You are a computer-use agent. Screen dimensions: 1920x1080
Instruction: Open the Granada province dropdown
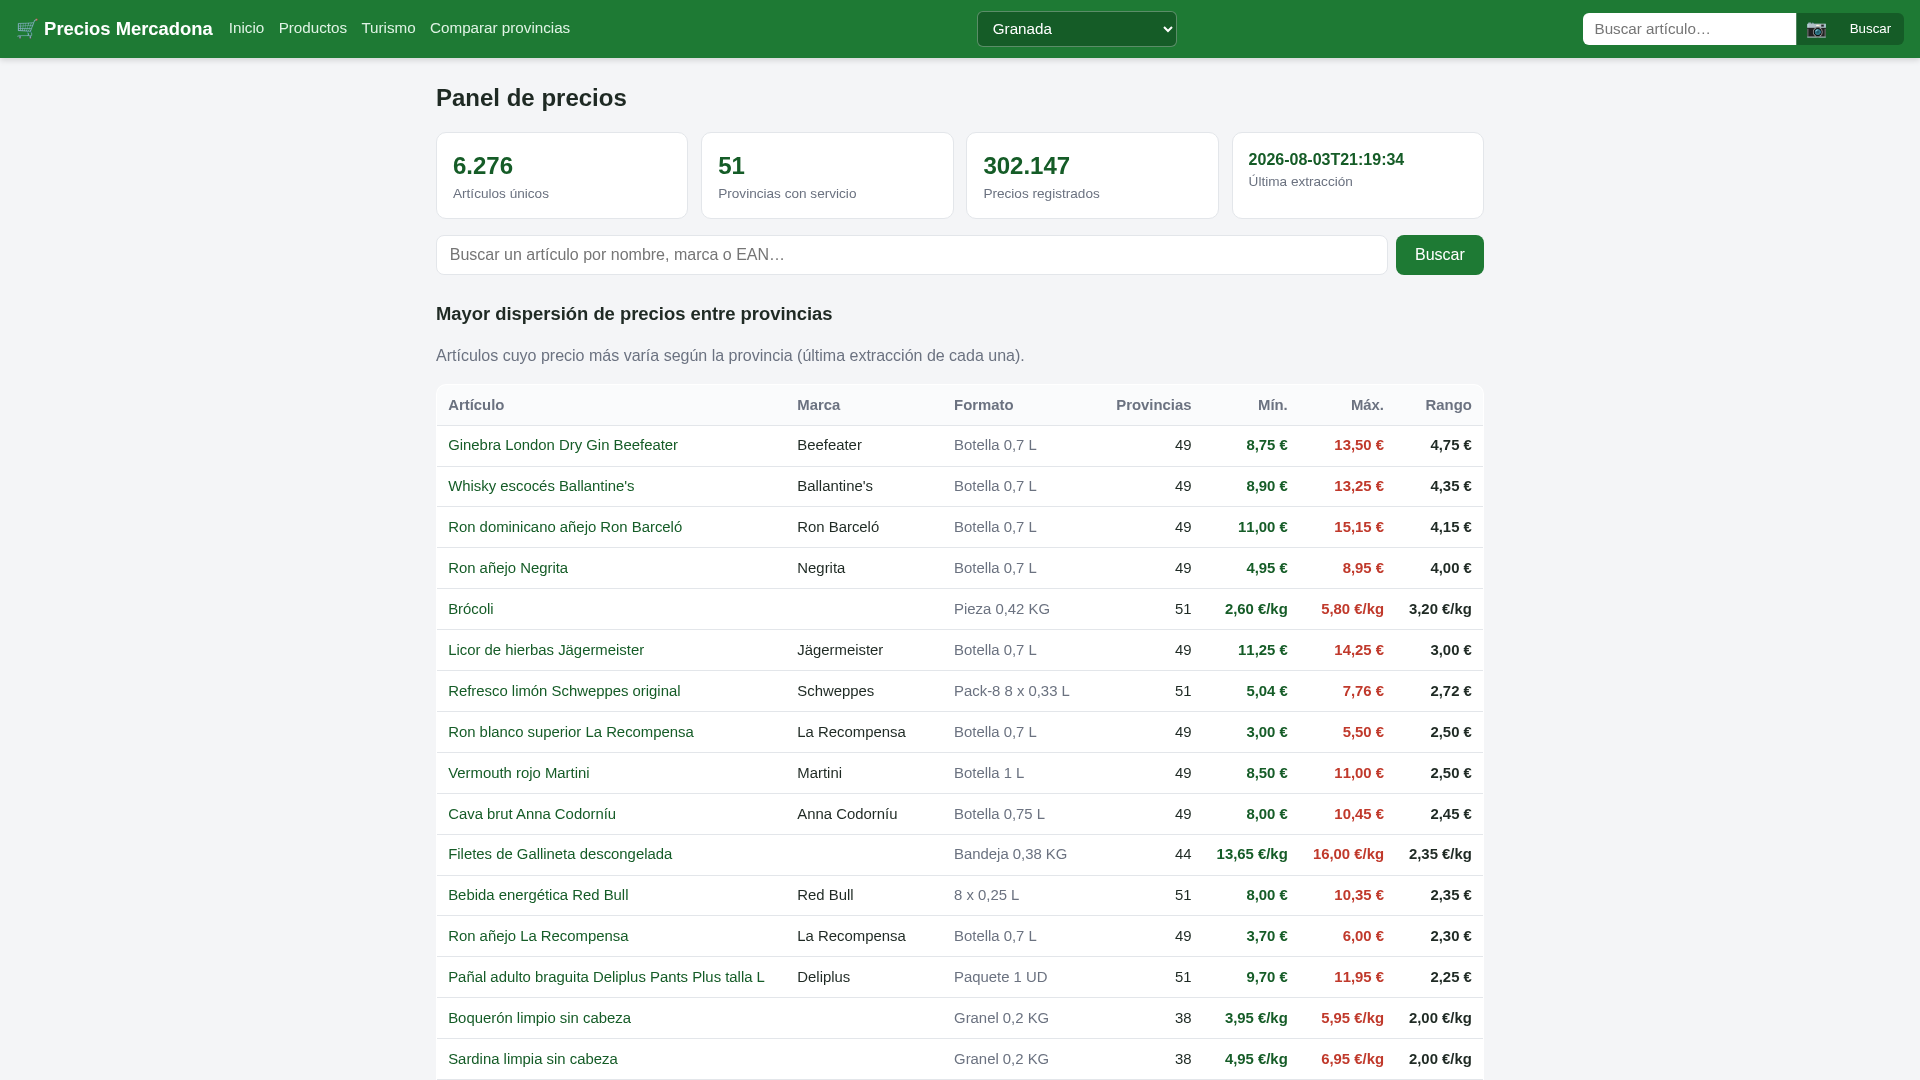pos(1077,29)
